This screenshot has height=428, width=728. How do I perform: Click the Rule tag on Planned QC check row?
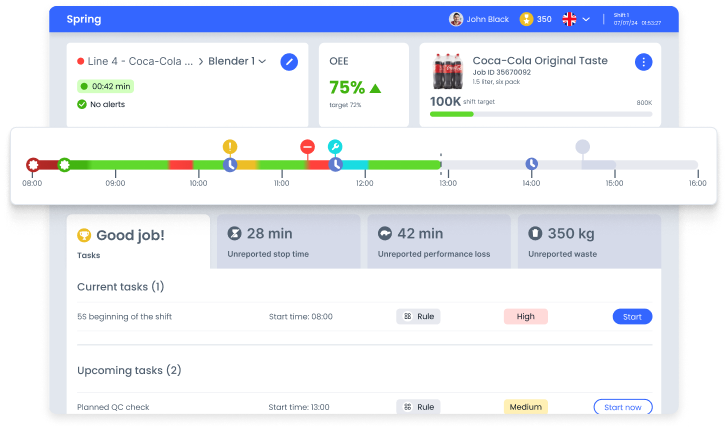418,407
